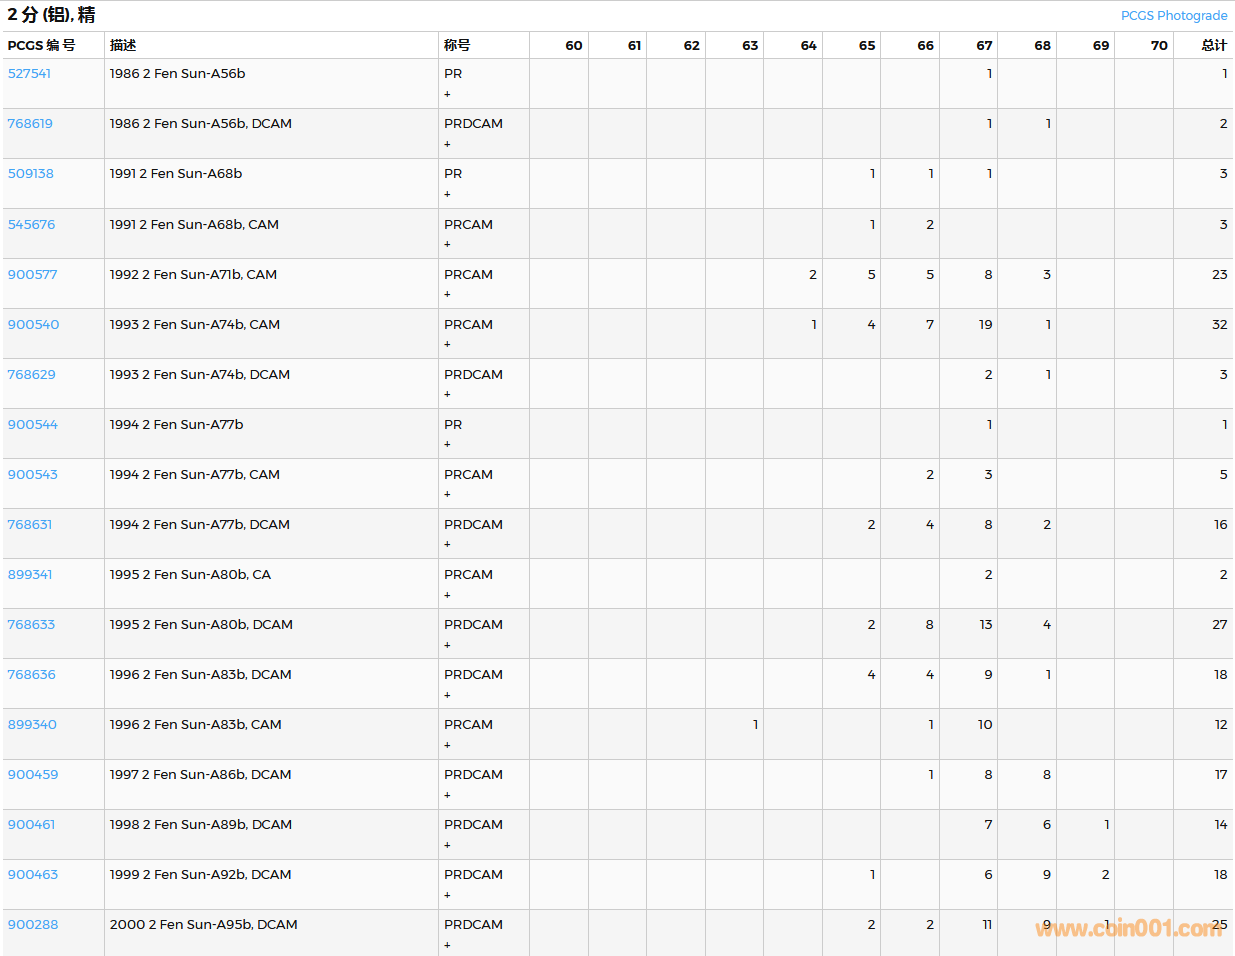Expand plus sign under 1992 Sun-A71b CAM row
Screen dimensions: 1235x956
click(x=447, y=294)
